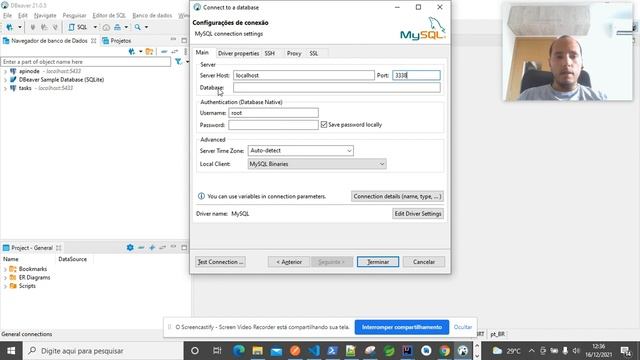The image size is (640, 360).
Task: Toggle Save password locally checkbox
Action: pyautogui.click(x=324, y=124)
